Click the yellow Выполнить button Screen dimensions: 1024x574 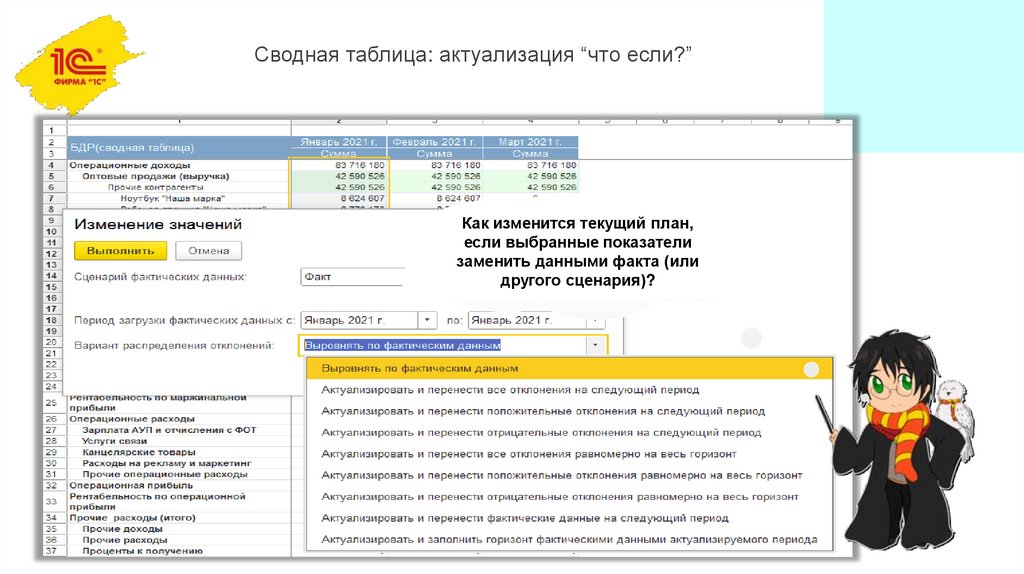120,251
